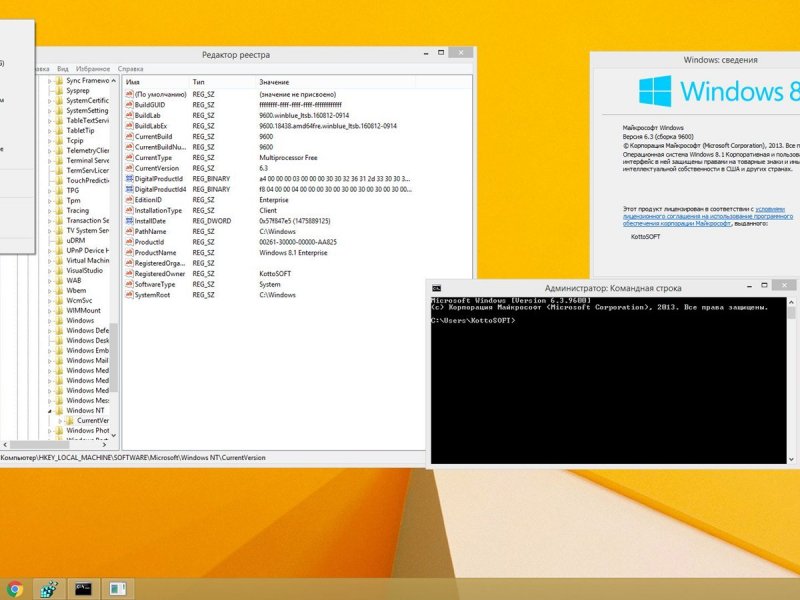
Task: Select the ProductName string value icon
Action: click(129, 253)
